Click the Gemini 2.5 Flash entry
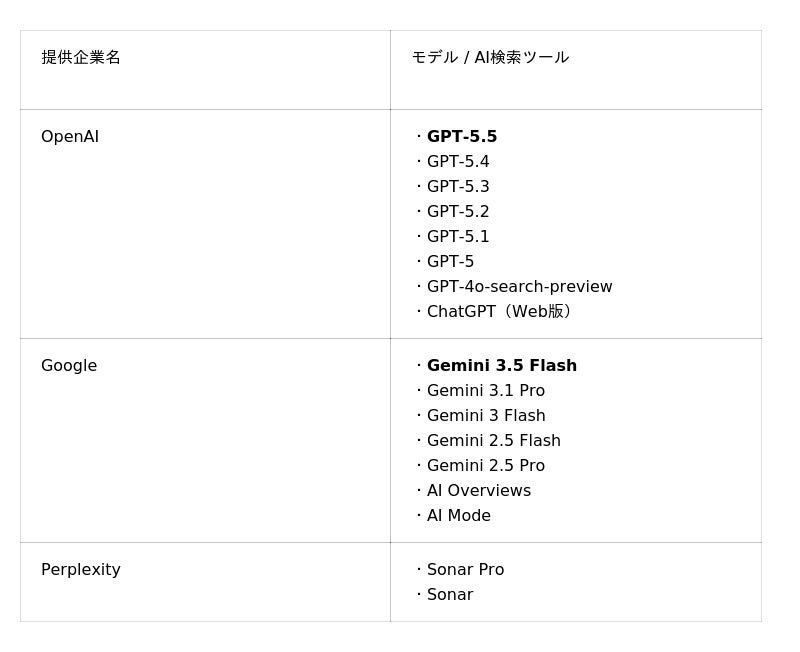 pyautogui.click(x=493, y=441)
